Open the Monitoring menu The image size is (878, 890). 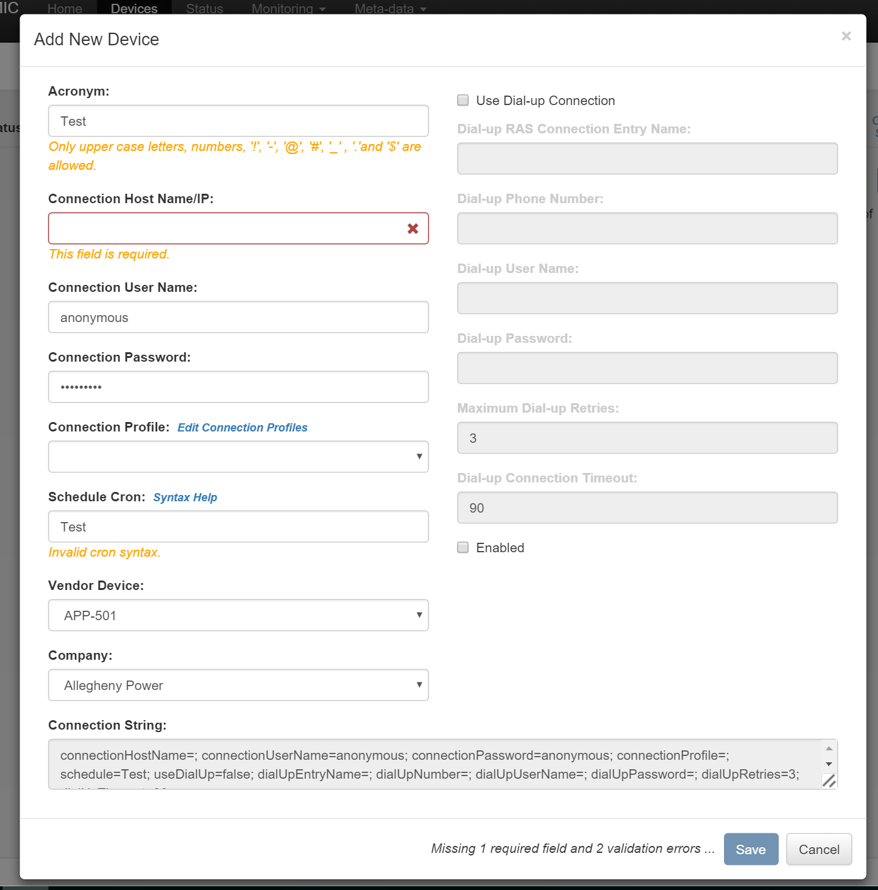pyautogui.click(x=288, y=9)
